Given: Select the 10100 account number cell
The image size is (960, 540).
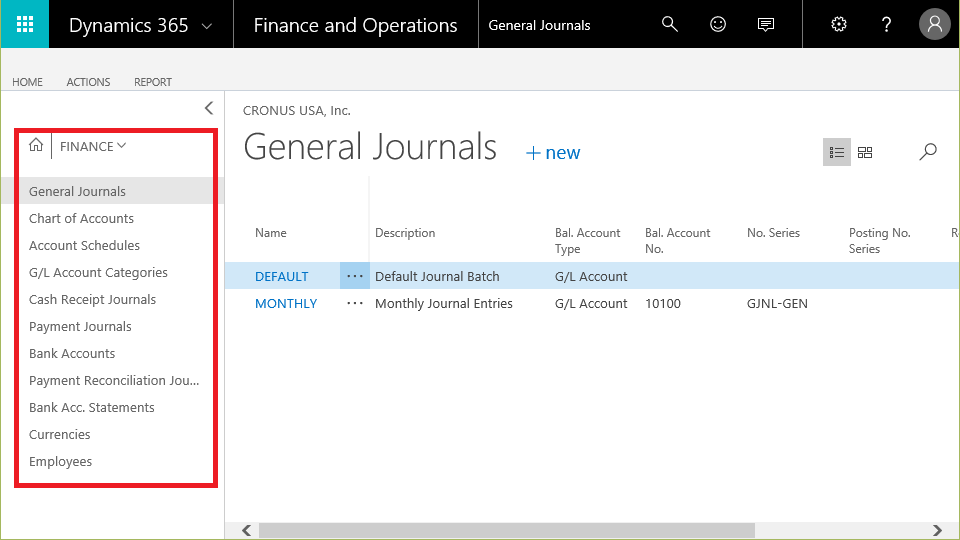Looking at the screenshot, I should 663,303.
